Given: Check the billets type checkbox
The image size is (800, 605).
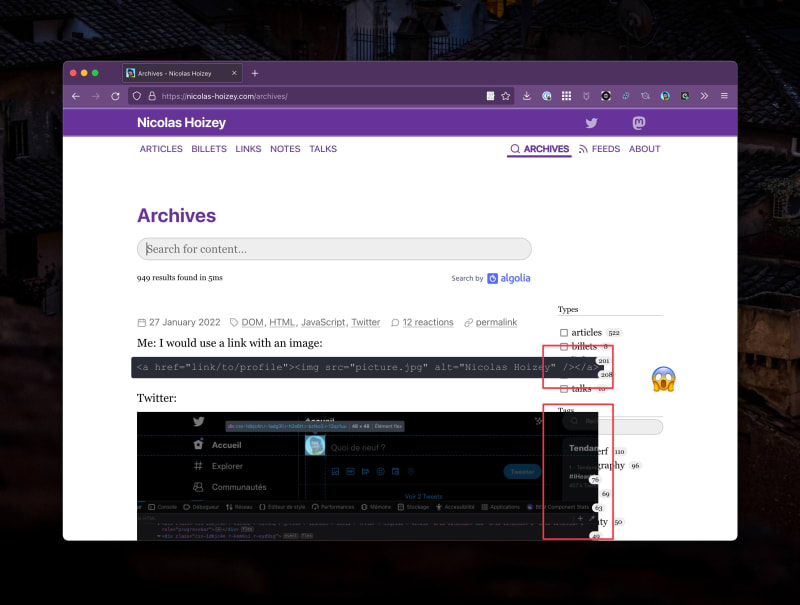Looking at the screenshot, I should tap(564, 347).
